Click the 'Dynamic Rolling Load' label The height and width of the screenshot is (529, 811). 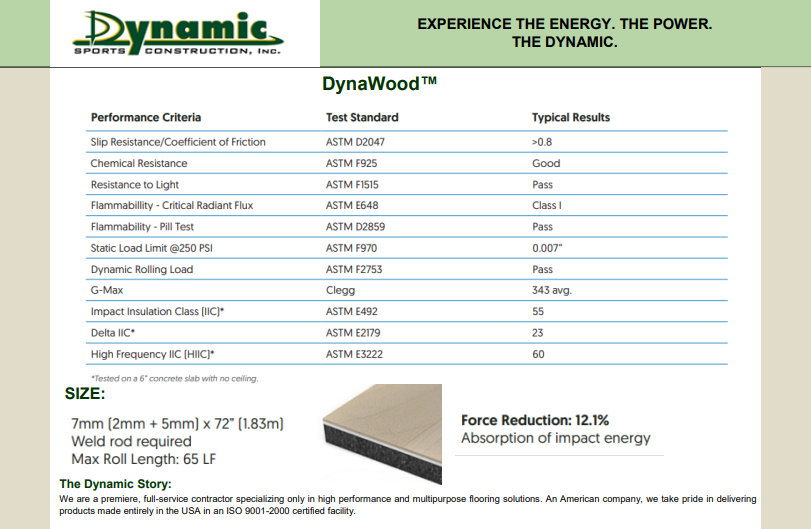[142, 269]
